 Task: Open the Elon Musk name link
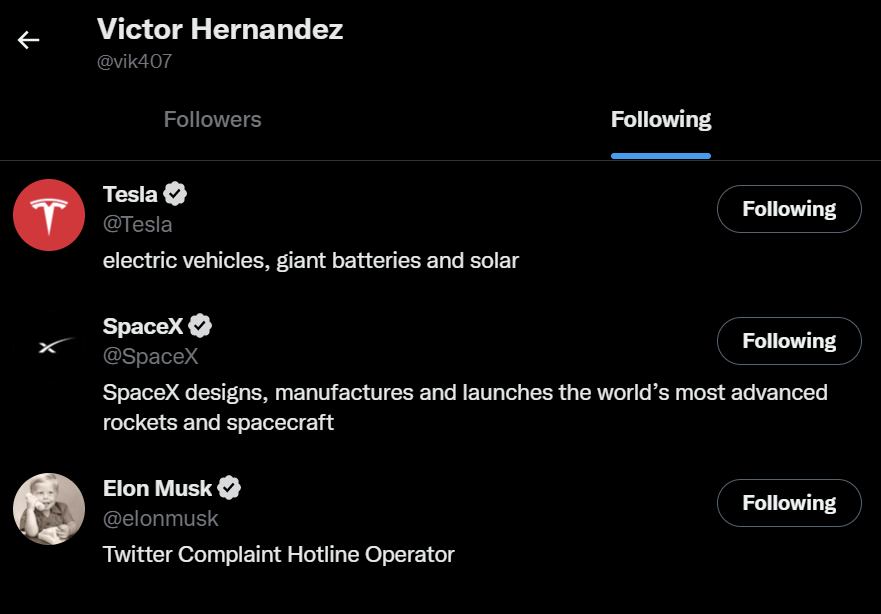pyautogui.click(x=157, y=488)
